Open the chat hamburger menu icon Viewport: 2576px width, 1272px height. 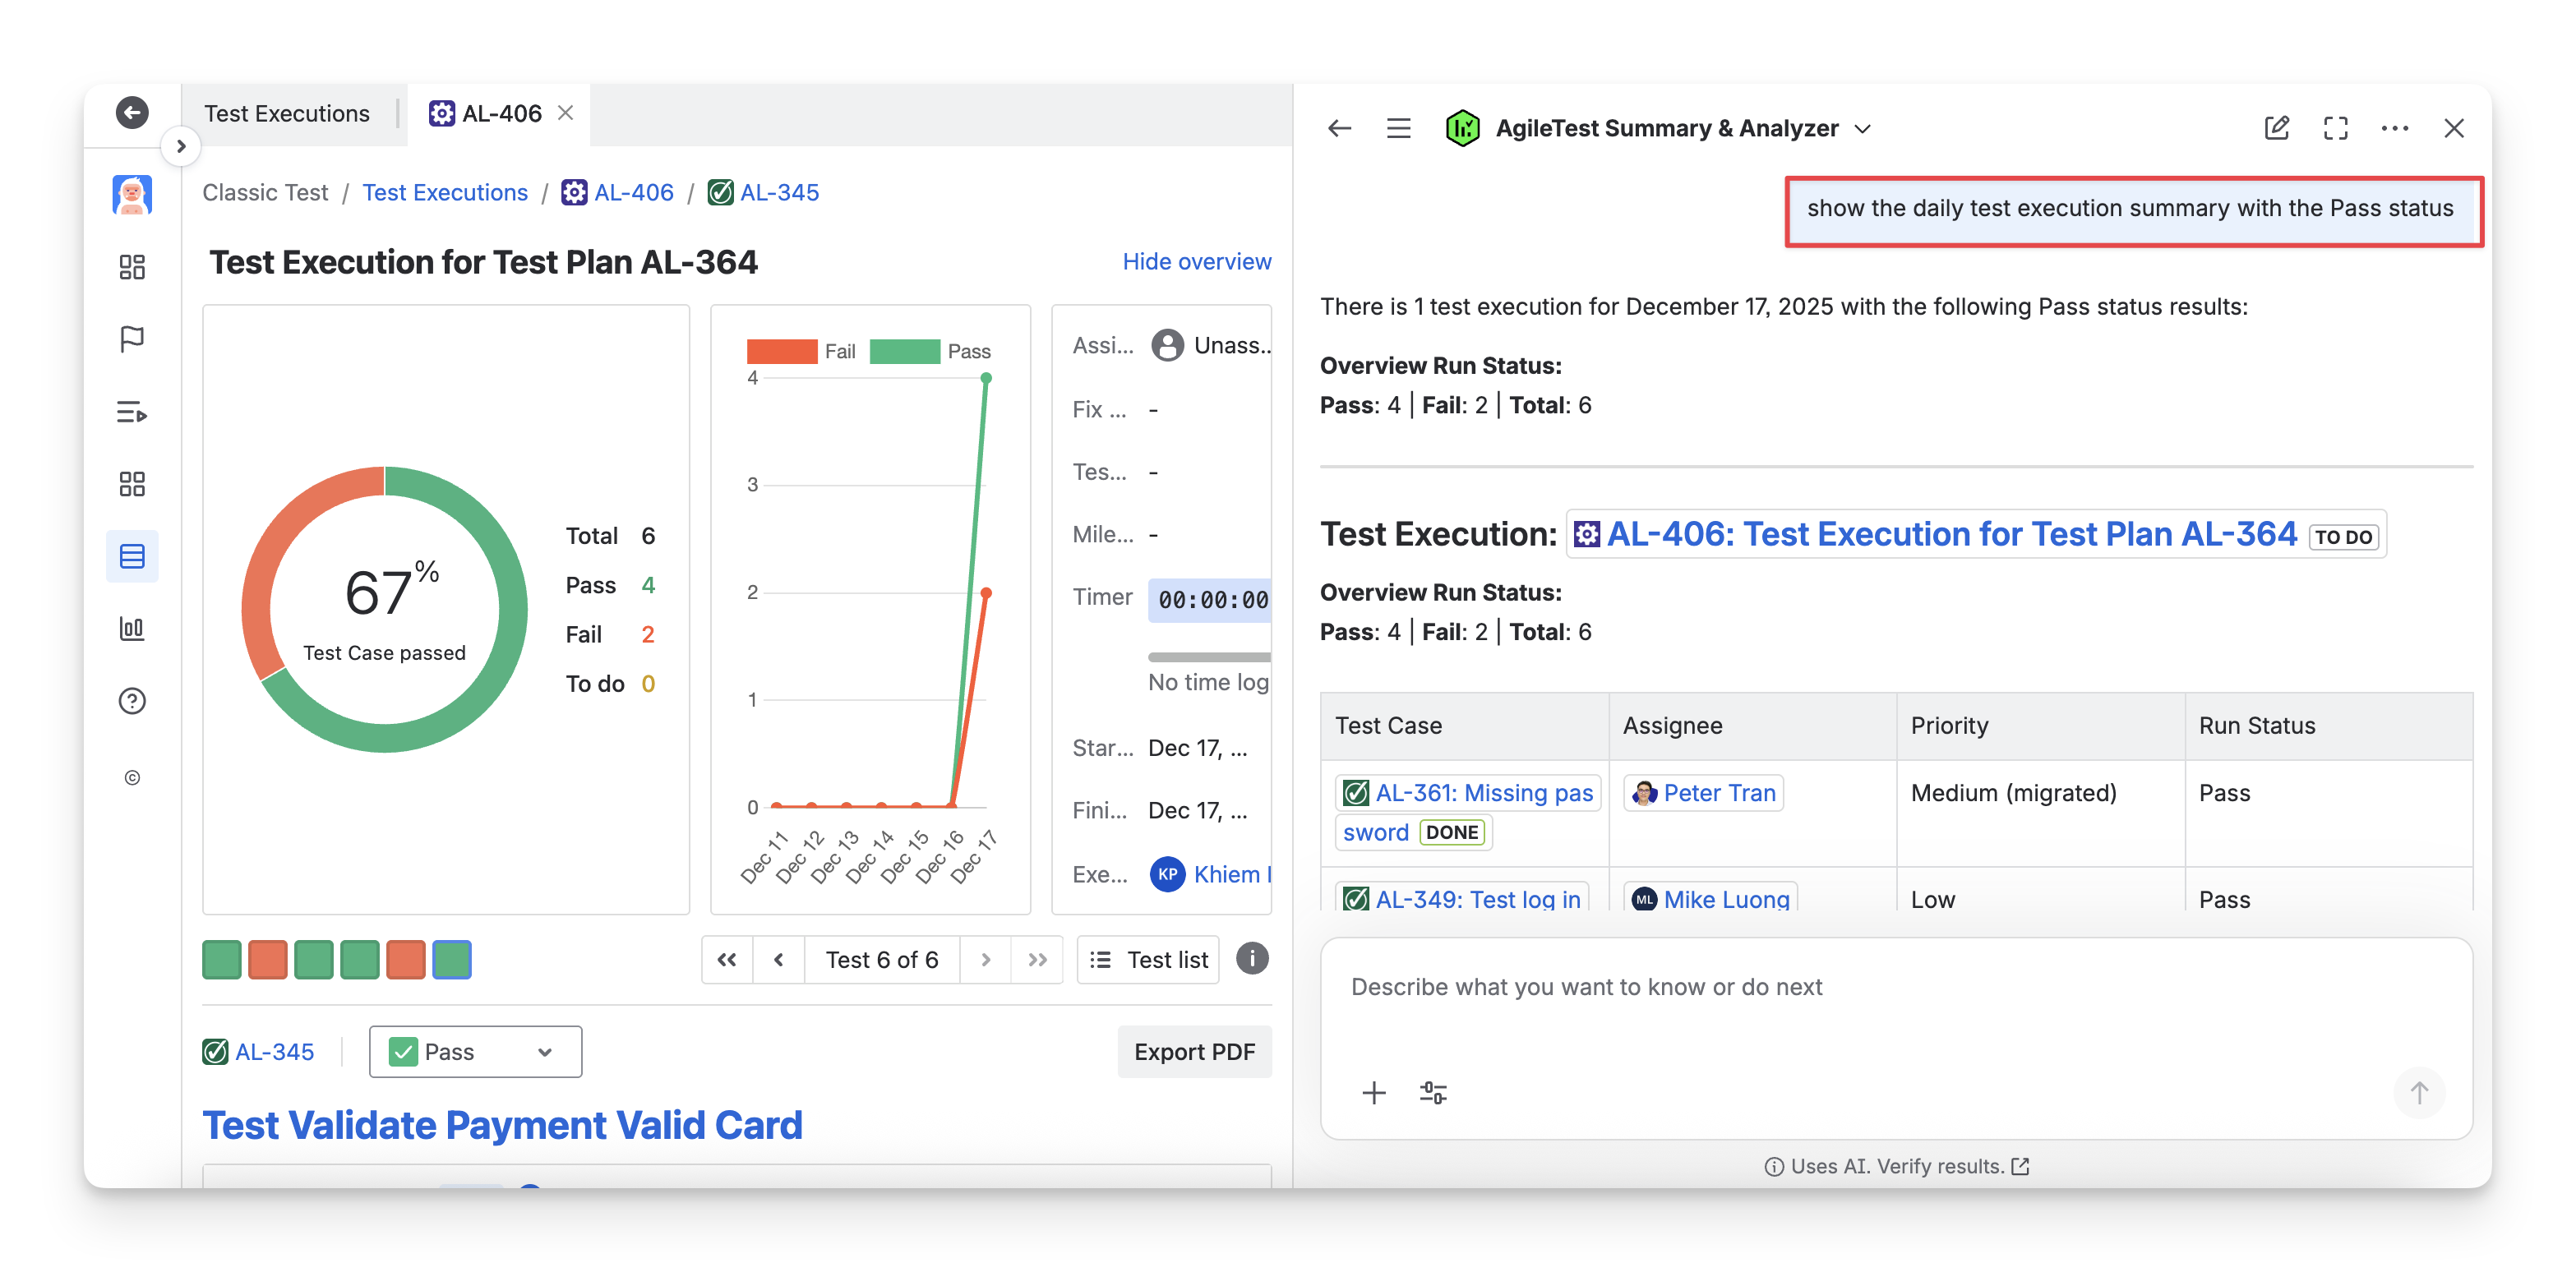coord(1398,128)
